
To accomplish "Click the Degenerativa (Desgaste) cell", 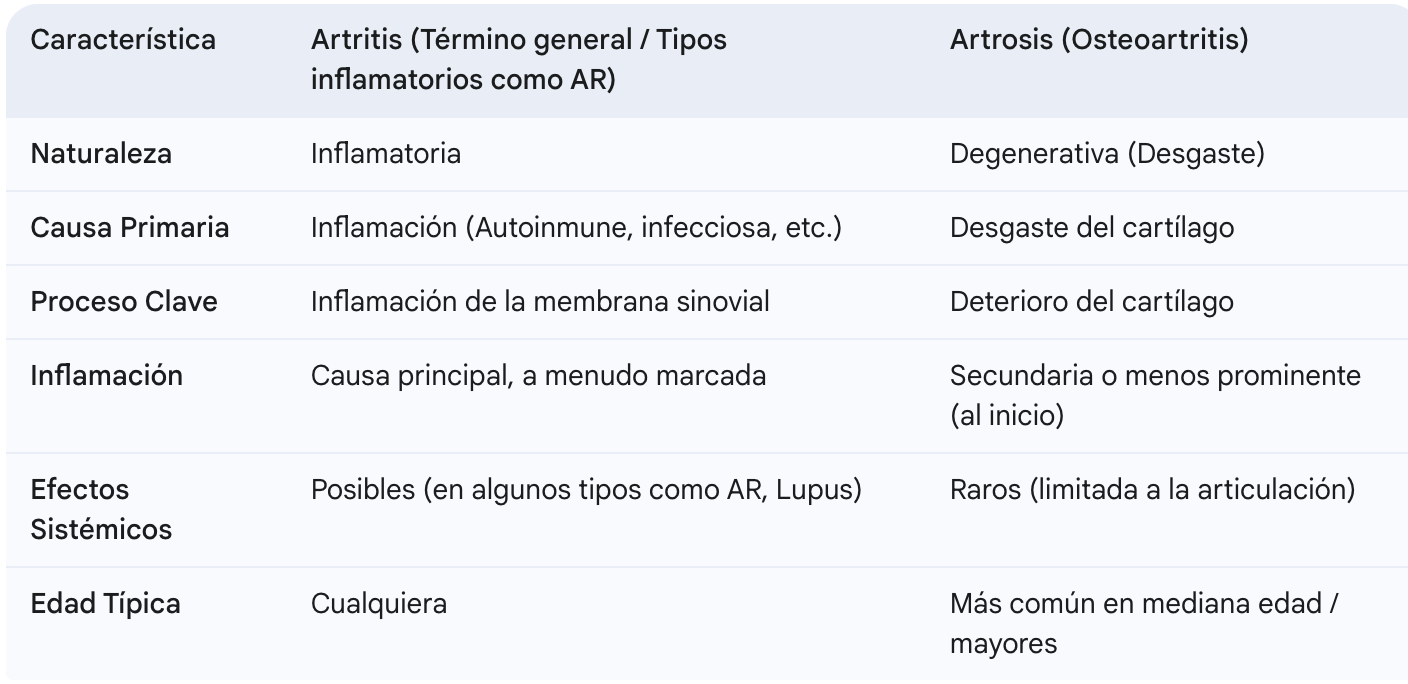I will coord(1107,154).
